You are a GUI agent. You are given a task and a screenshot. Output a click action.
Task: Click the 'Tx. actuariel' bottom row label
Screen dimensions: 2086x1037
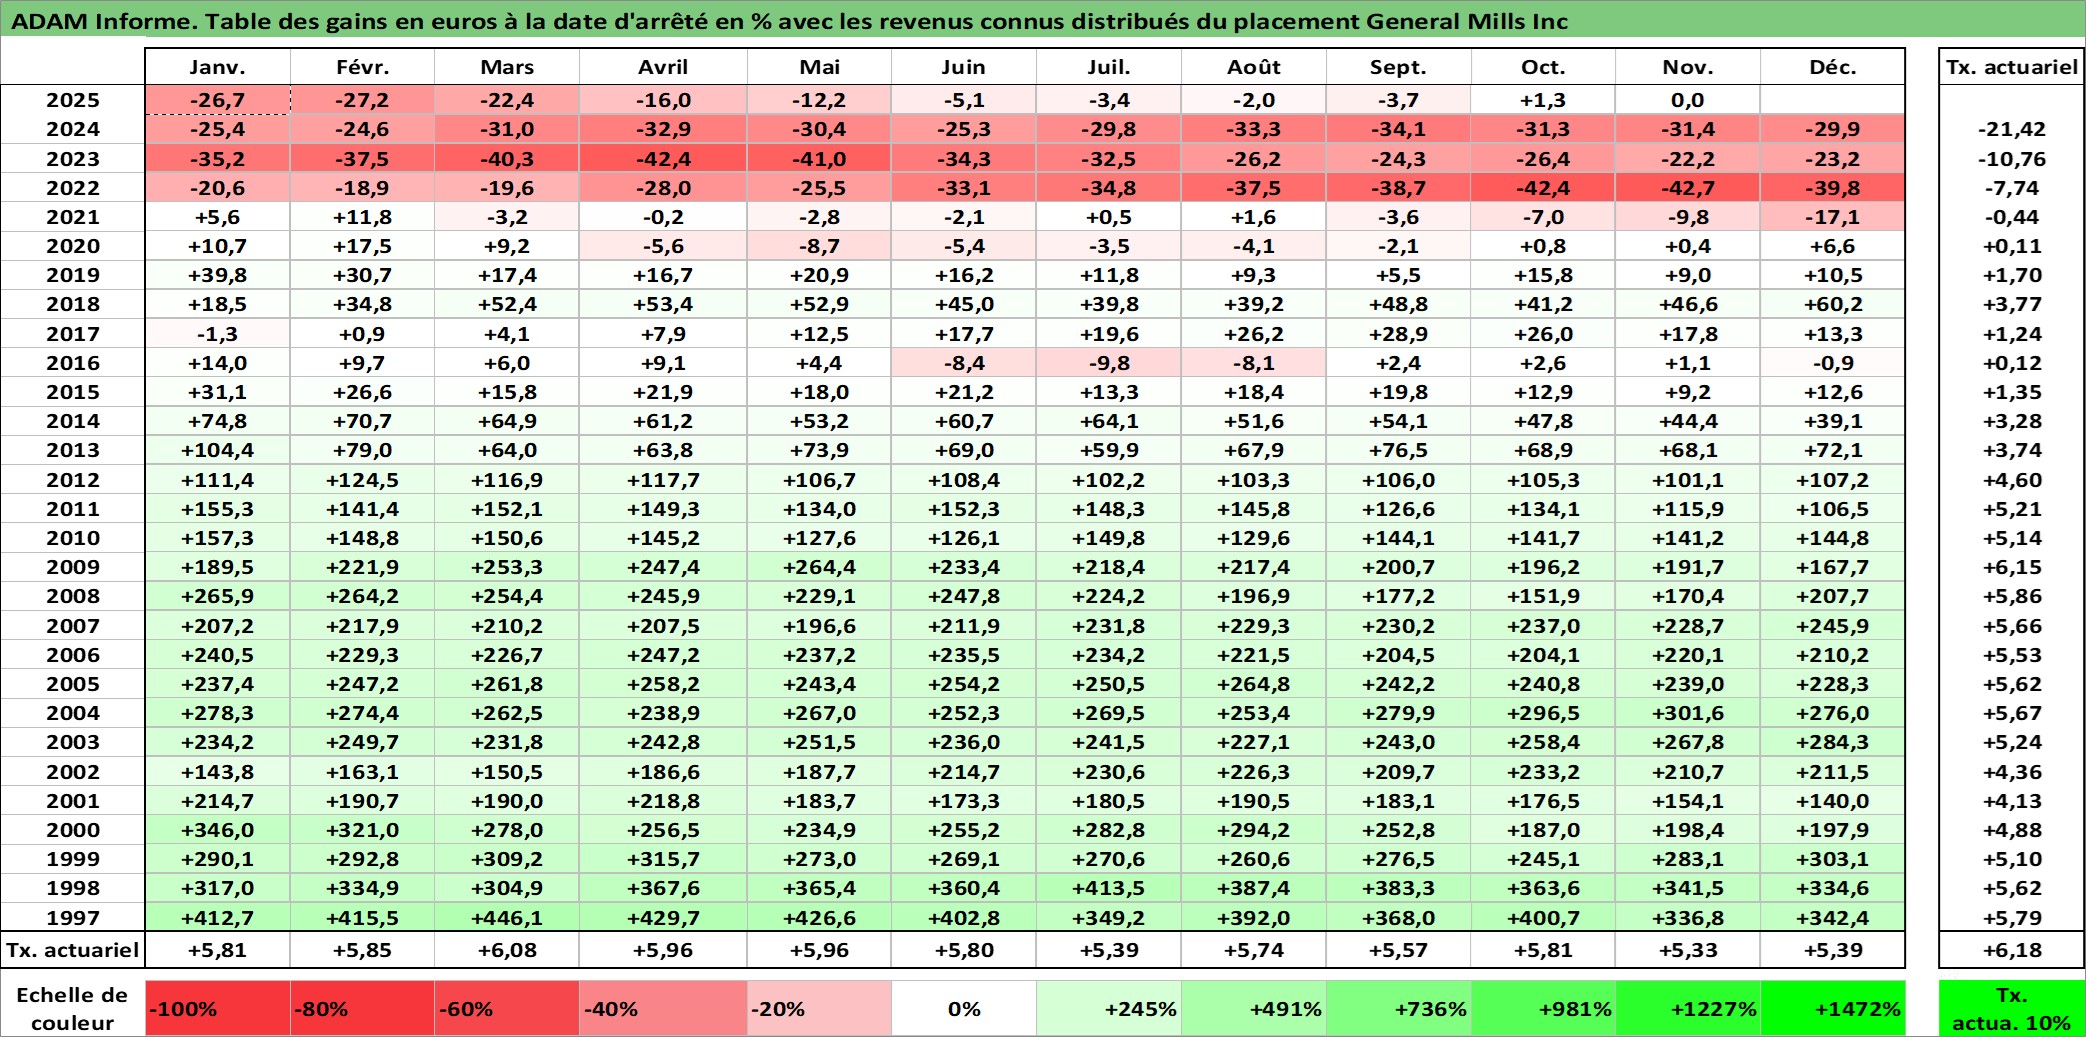tap(72, 950)
